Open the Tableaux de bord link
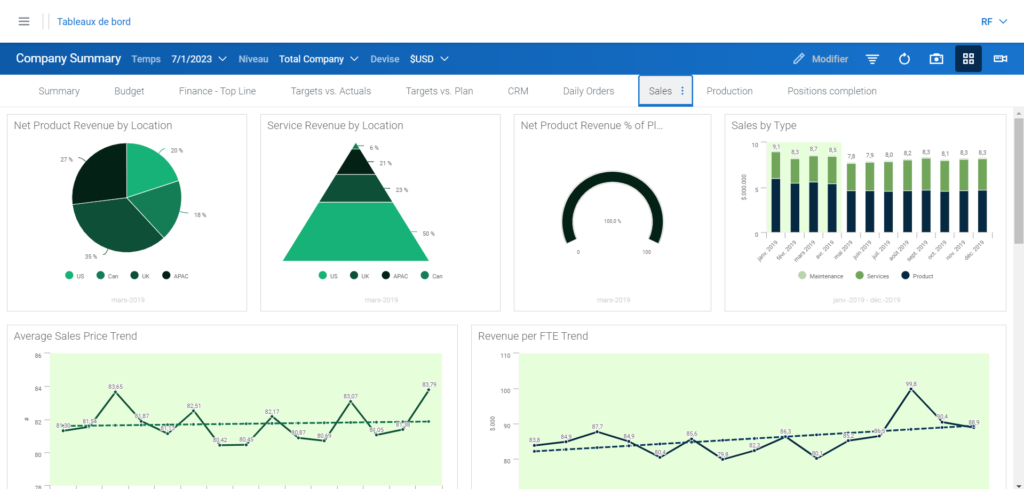 93,22
